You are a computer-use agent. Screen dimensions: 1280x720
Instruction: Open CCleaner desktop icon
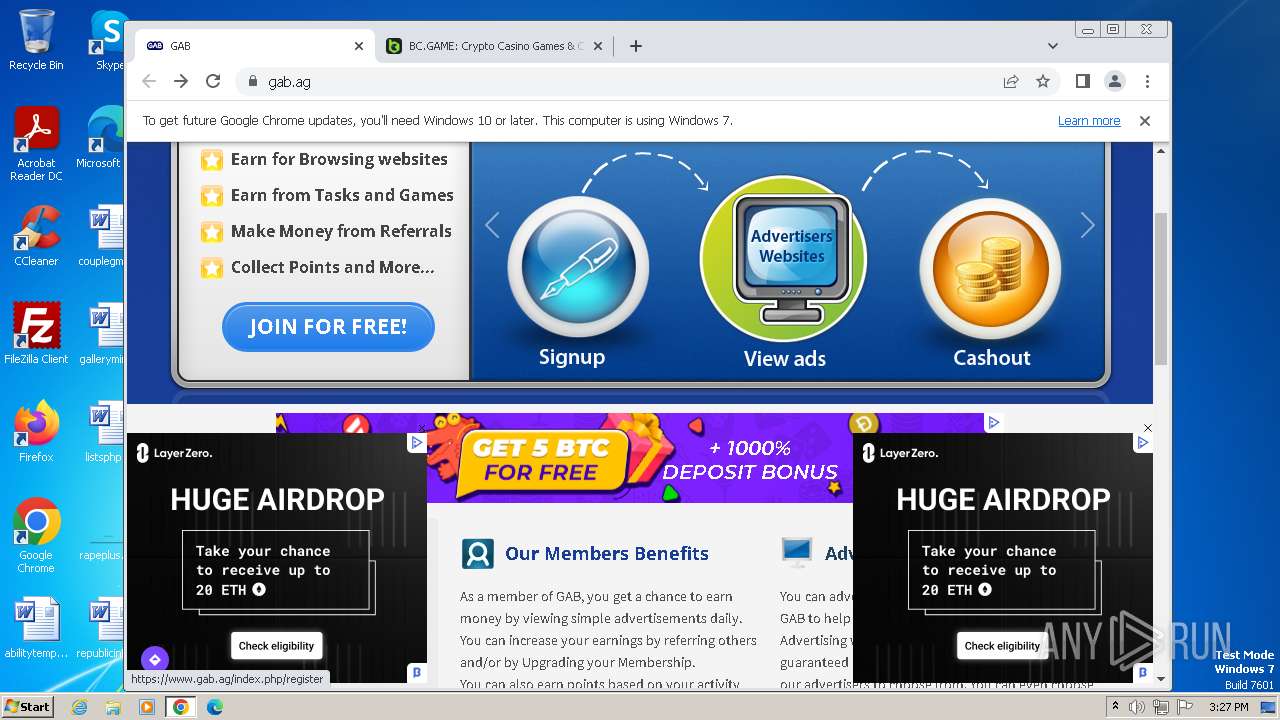click(36, 236)
